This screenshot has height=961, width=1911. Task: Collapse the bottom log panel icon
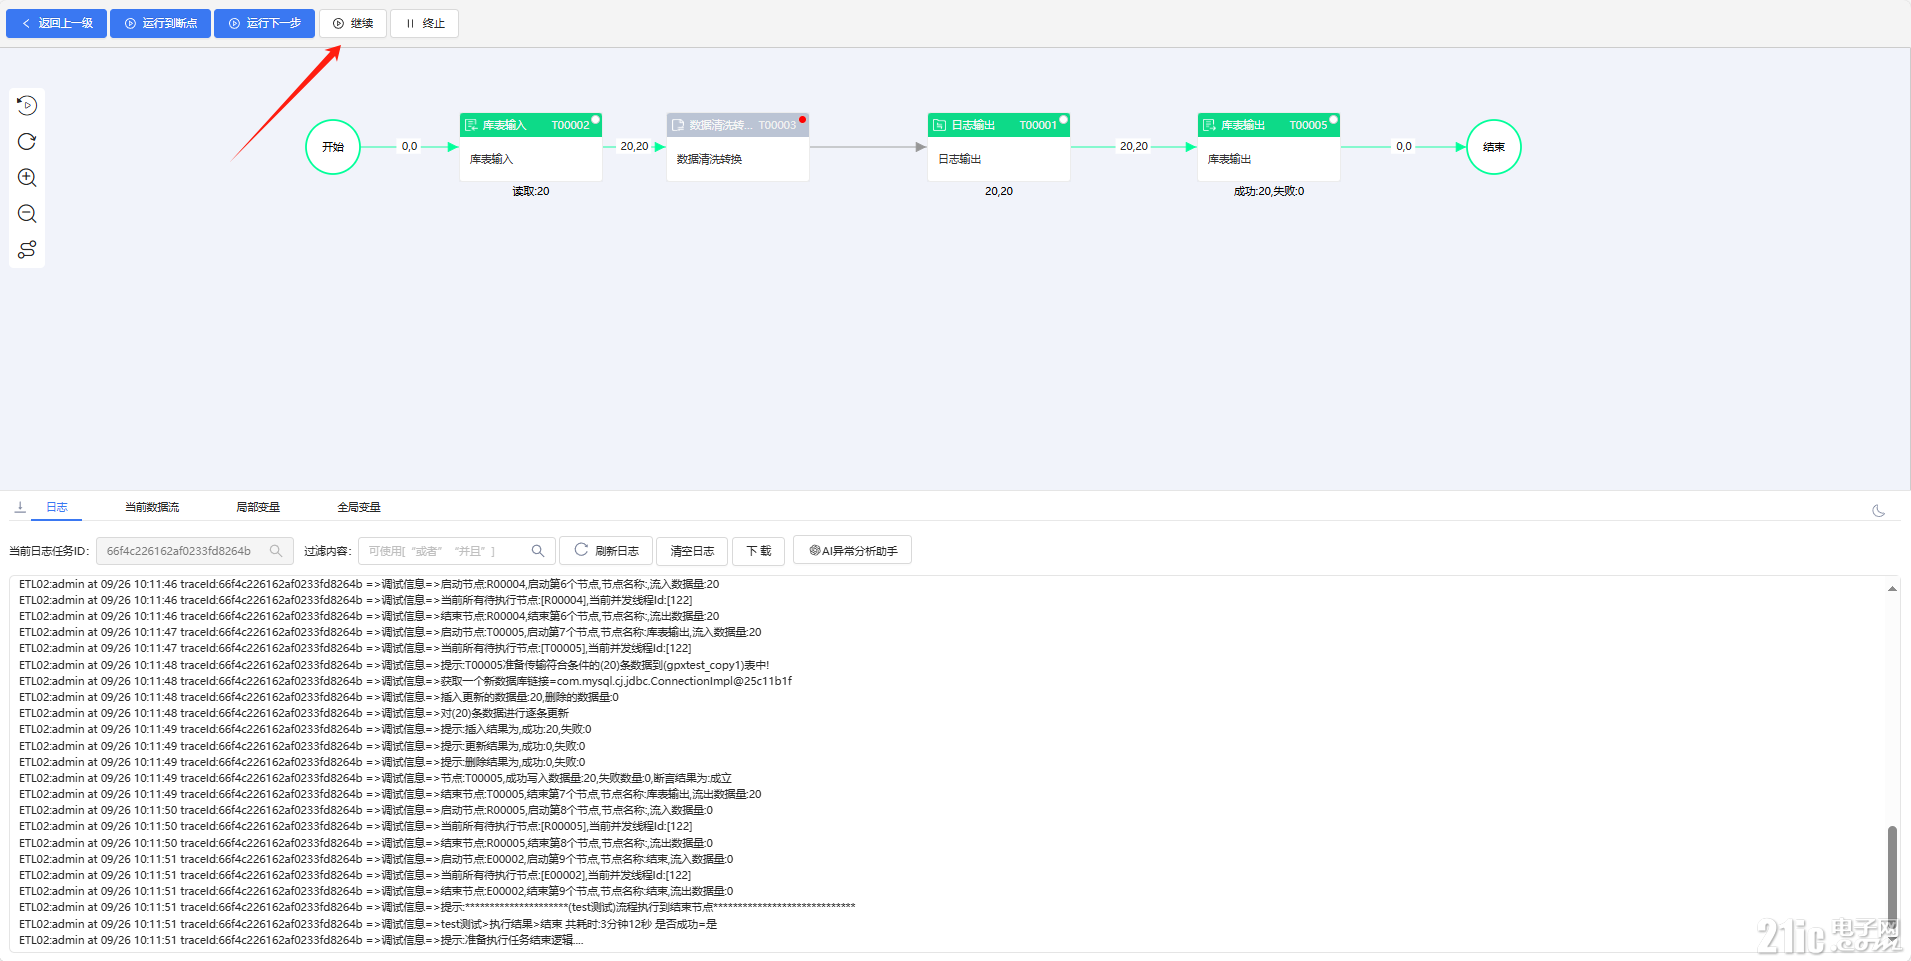point(20,507)
